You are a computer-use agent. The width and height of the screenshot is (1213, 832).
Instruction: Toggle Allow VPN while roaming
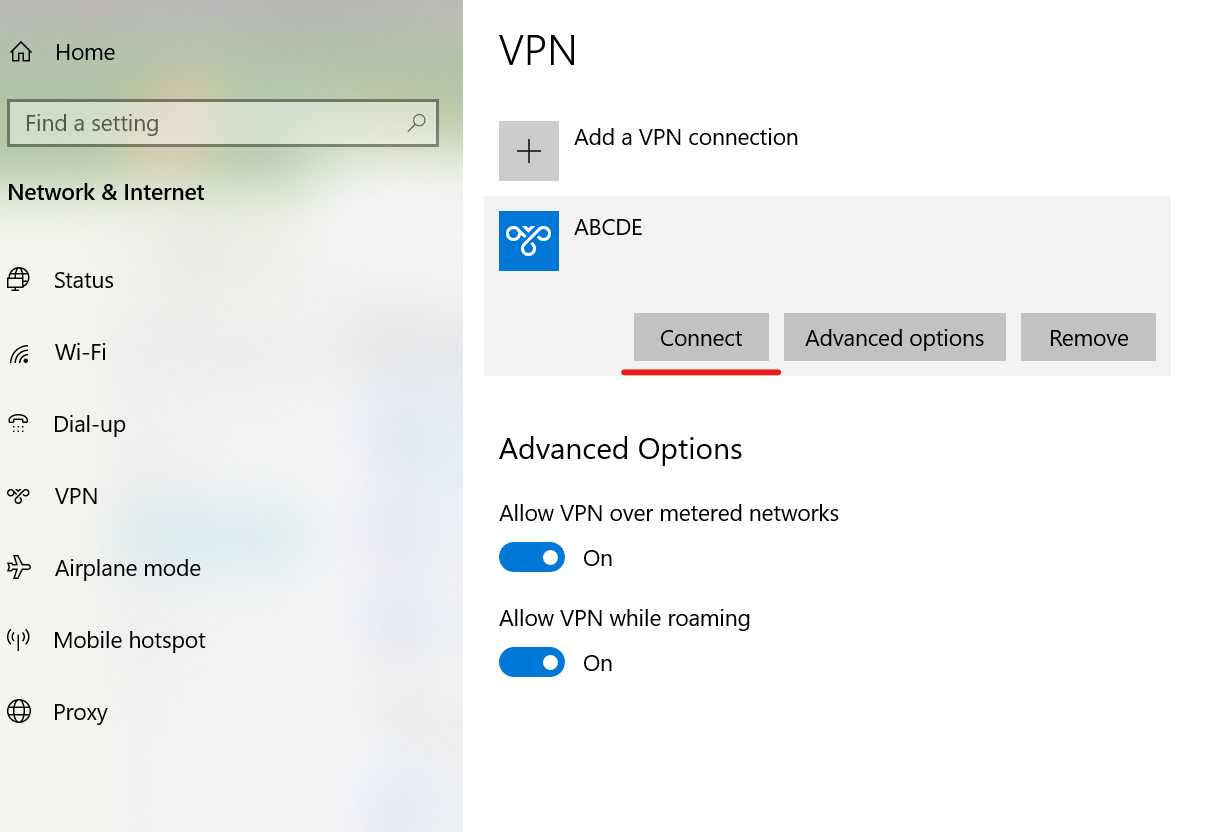[x=532, y=662]
